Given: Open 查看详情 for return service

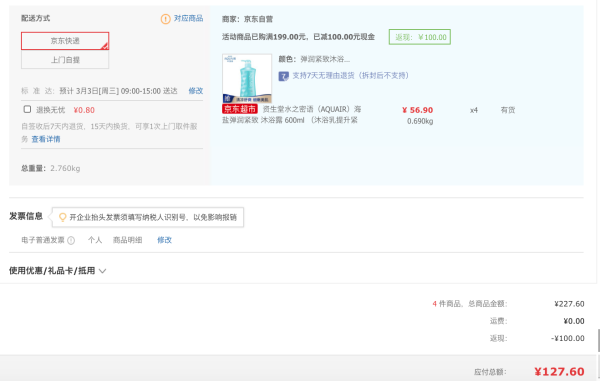Looking at the screenshot, I should click(x=46, y=139).
